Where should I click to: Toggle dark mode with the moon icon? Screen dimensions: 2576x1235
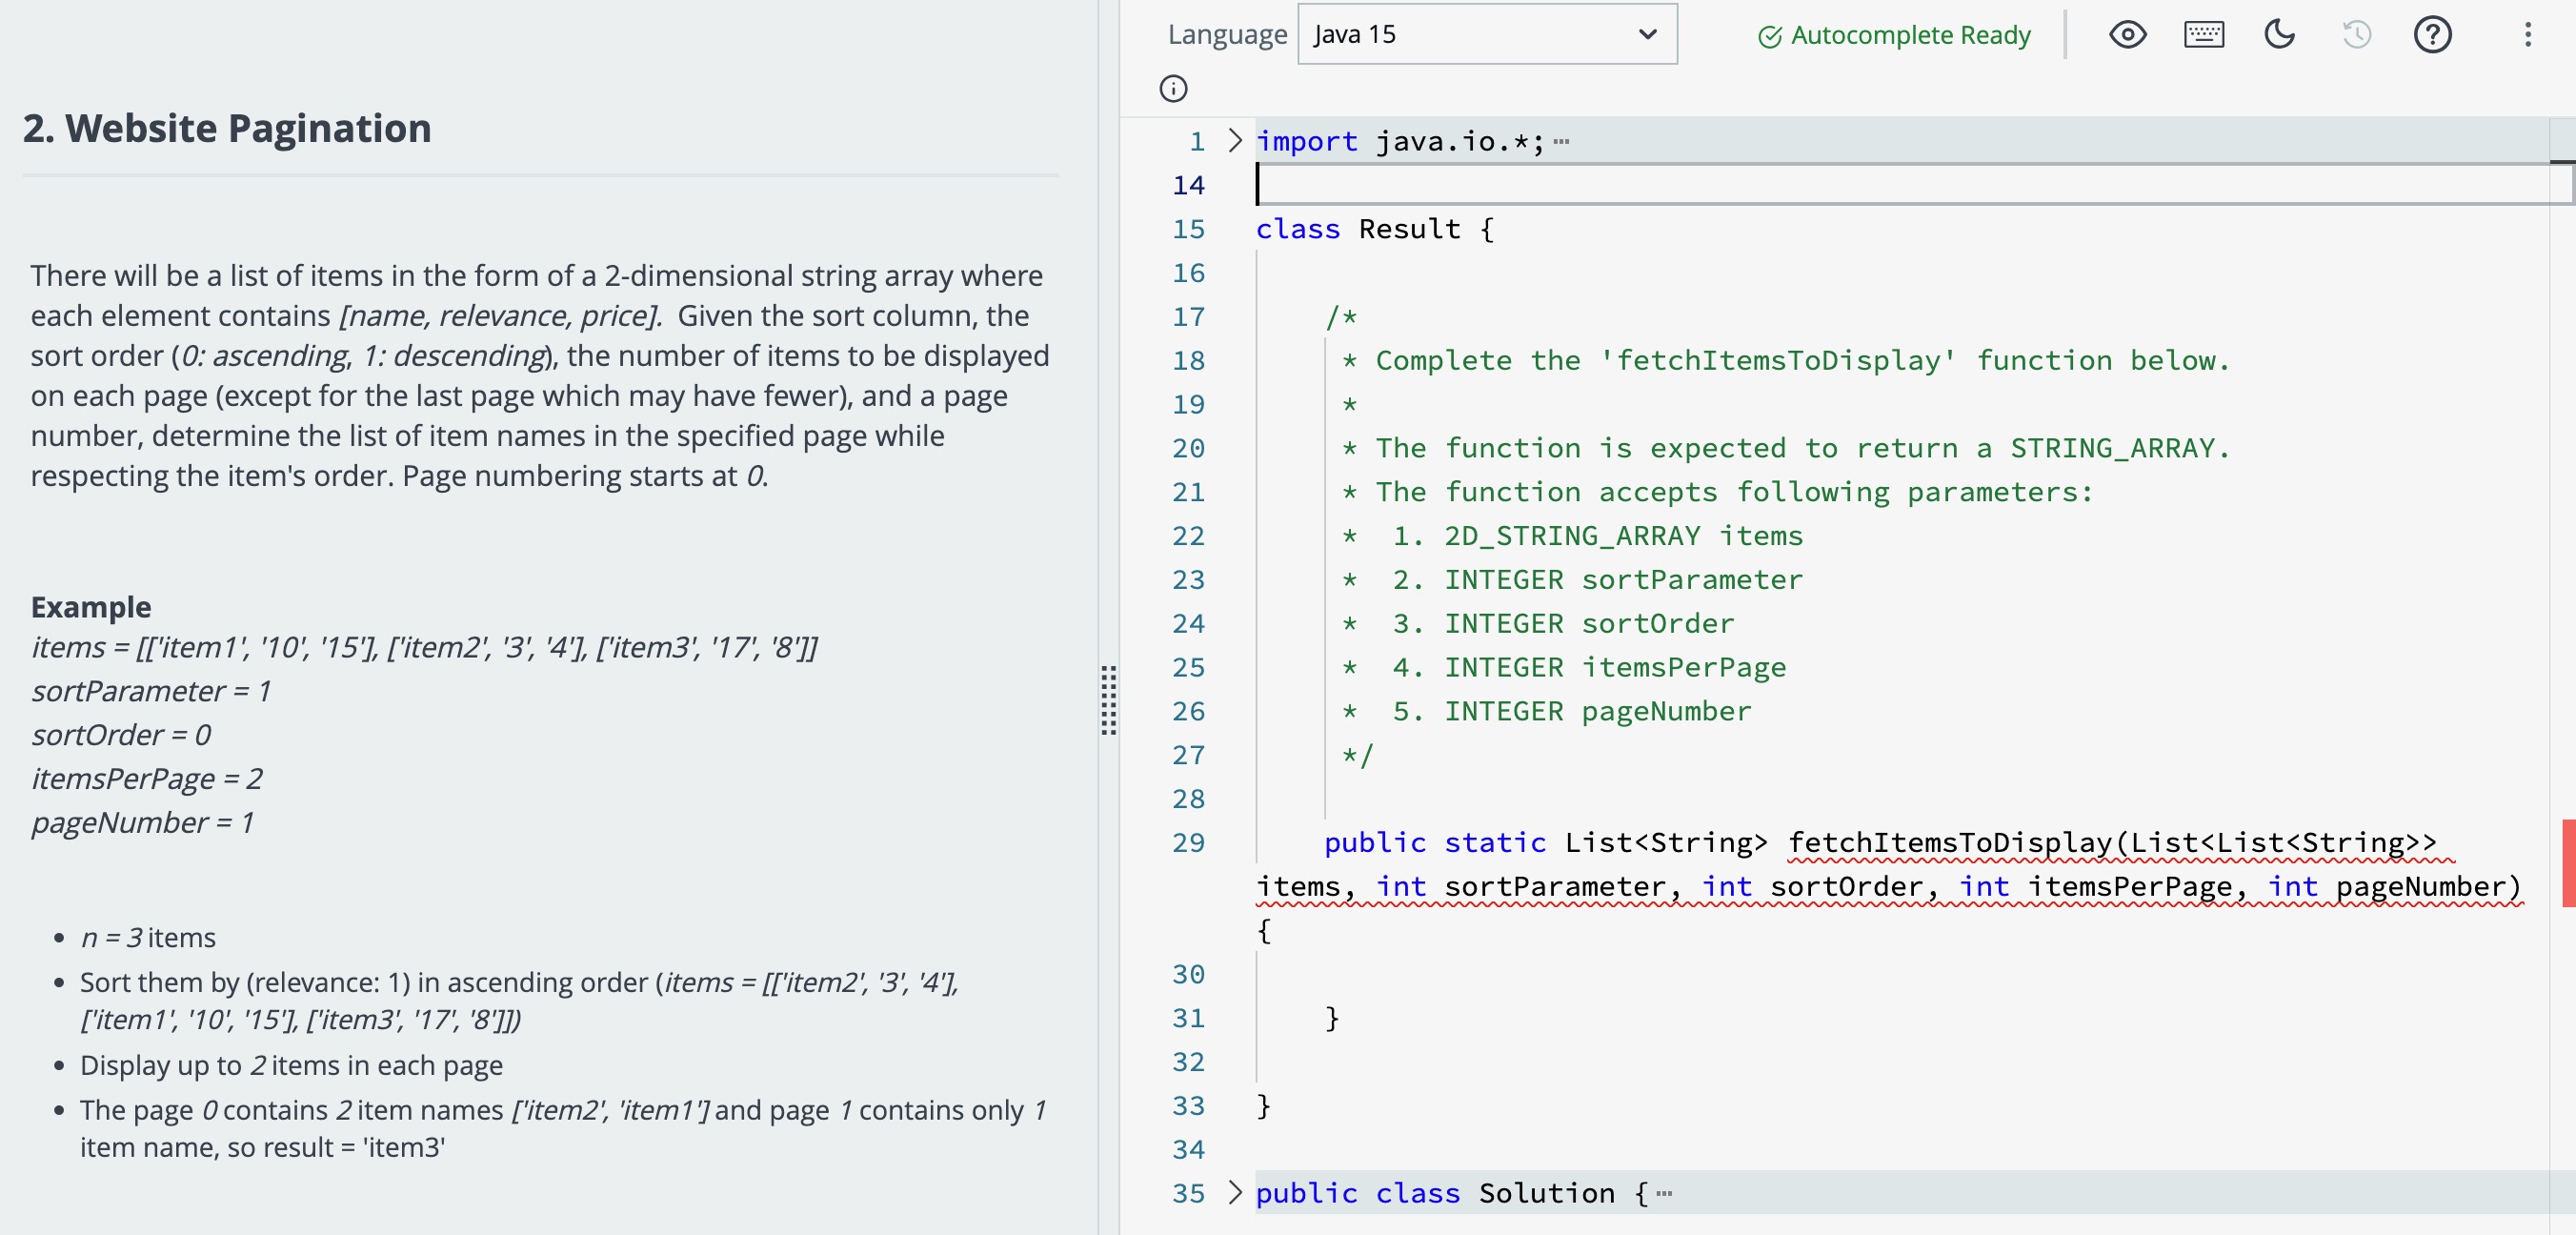(2279, 35)
